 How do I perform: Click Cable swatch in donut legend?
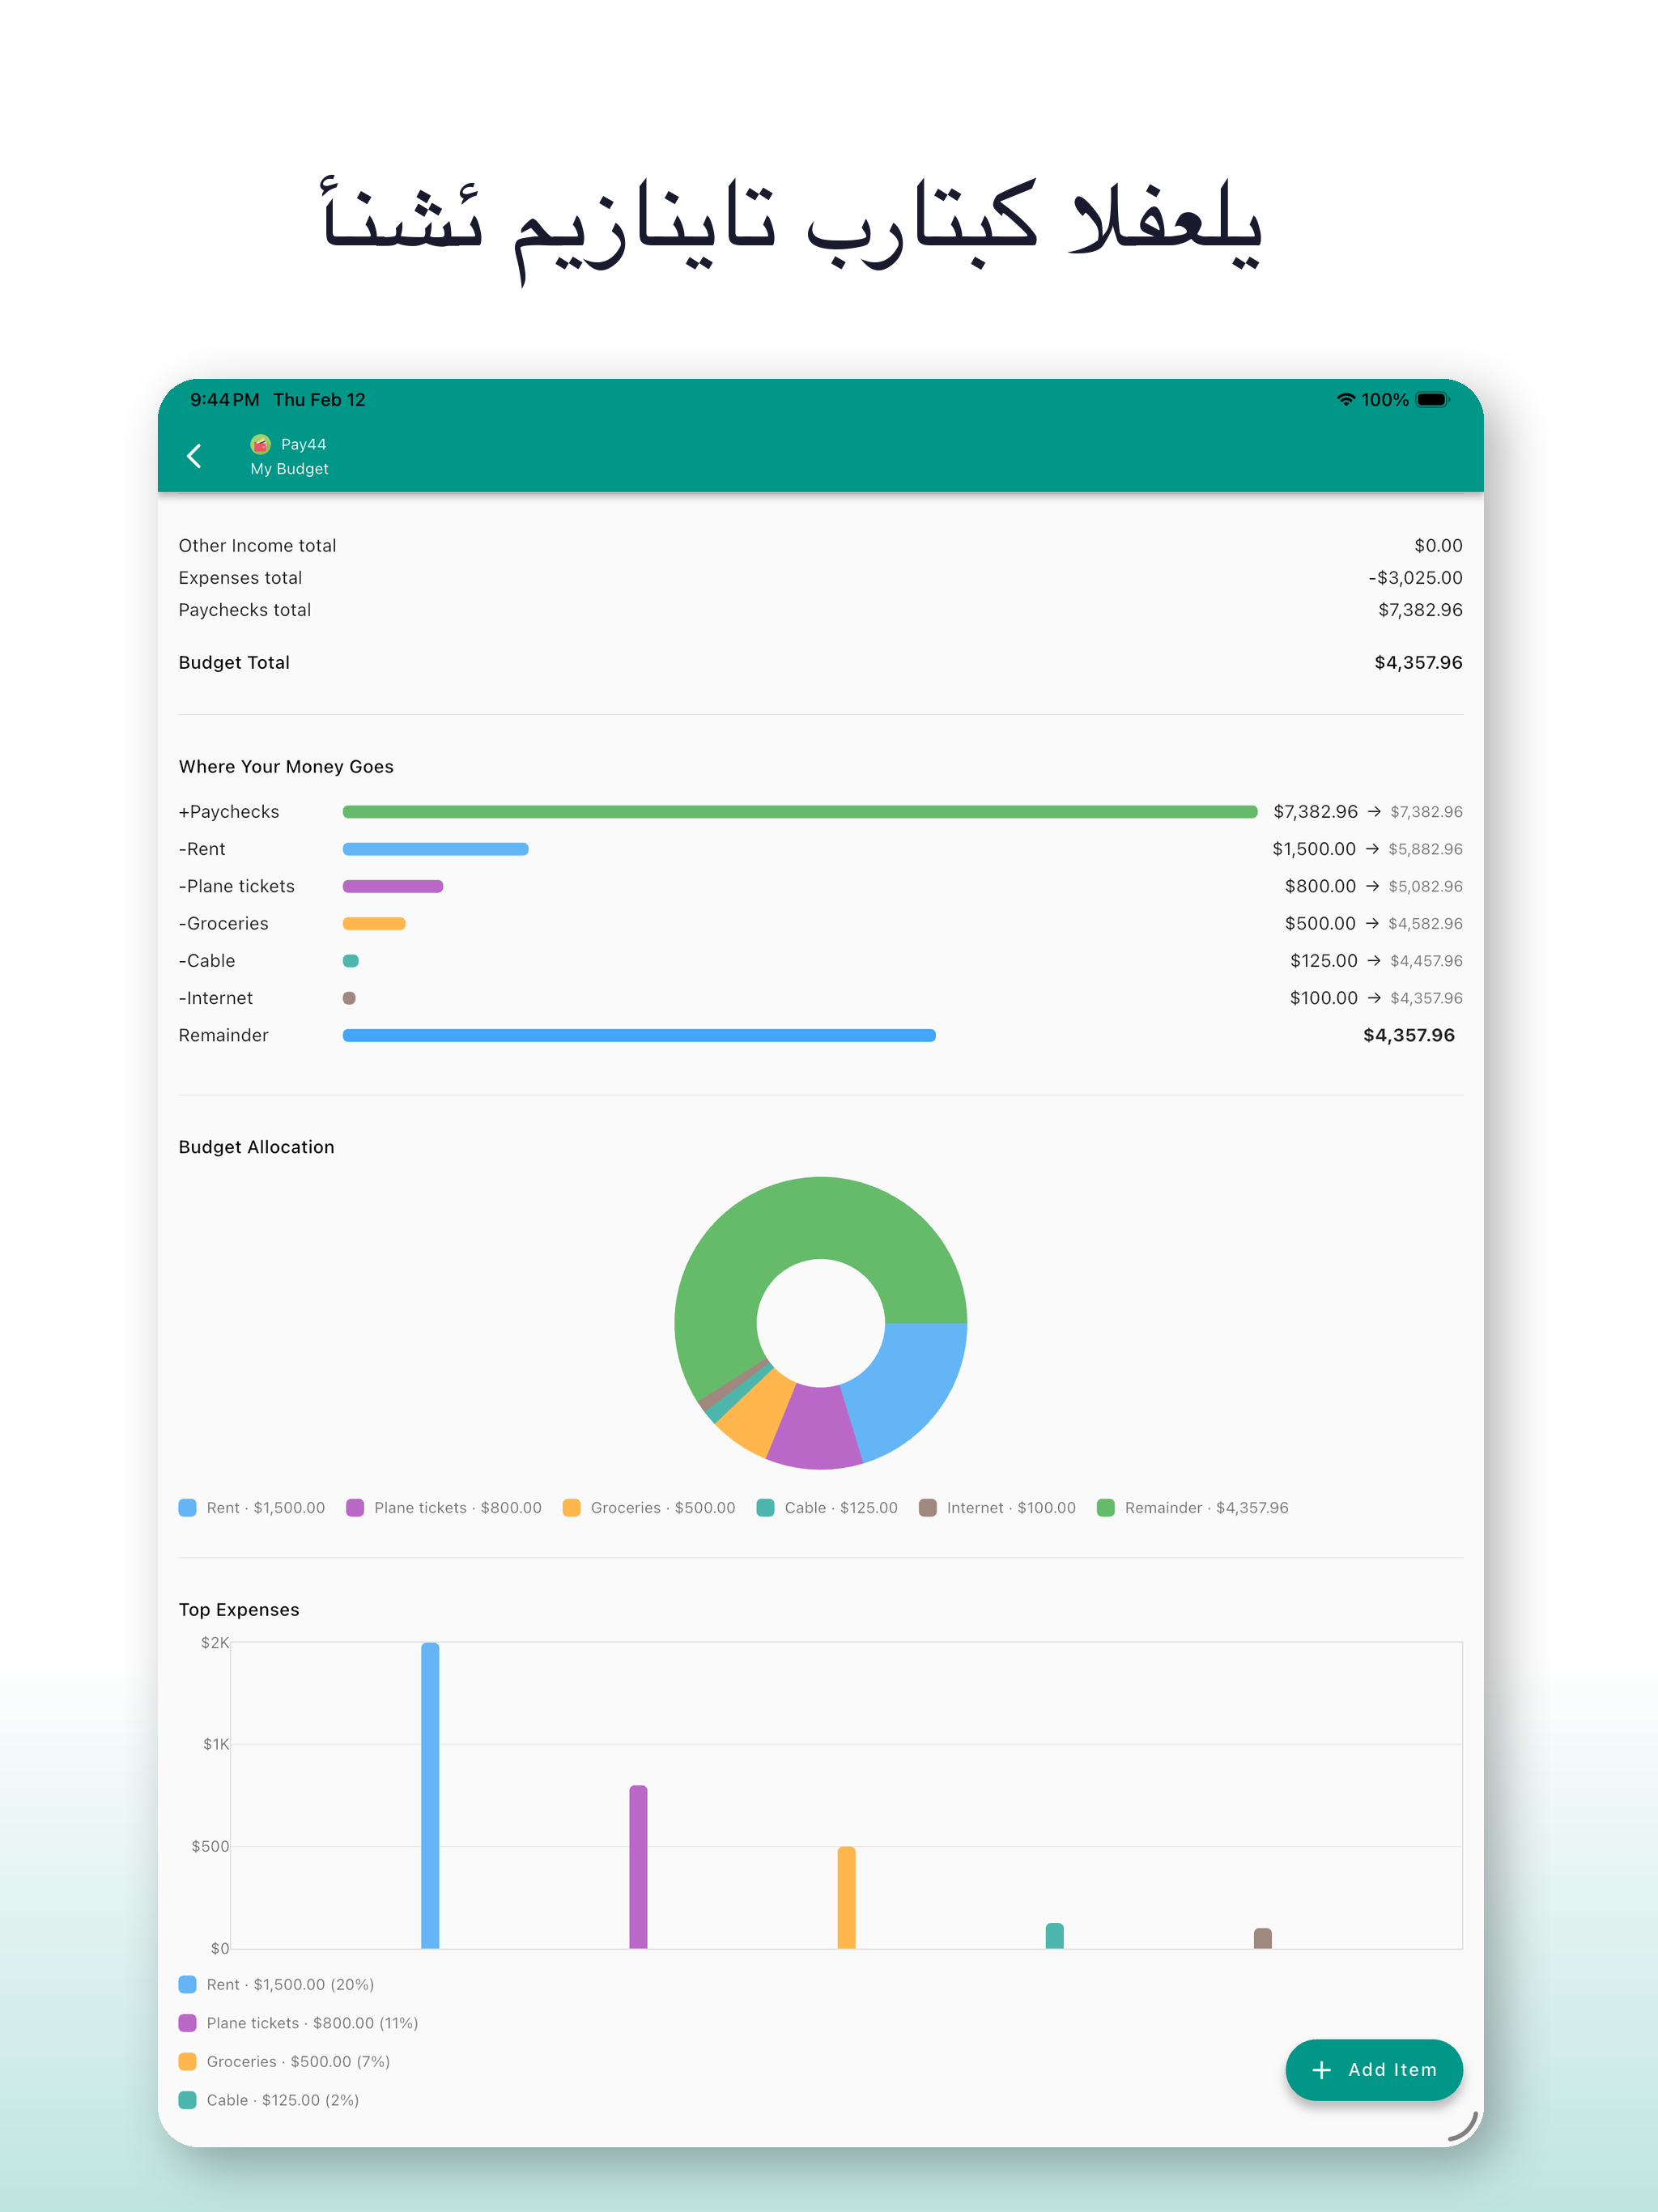(x=766, y=1508)
